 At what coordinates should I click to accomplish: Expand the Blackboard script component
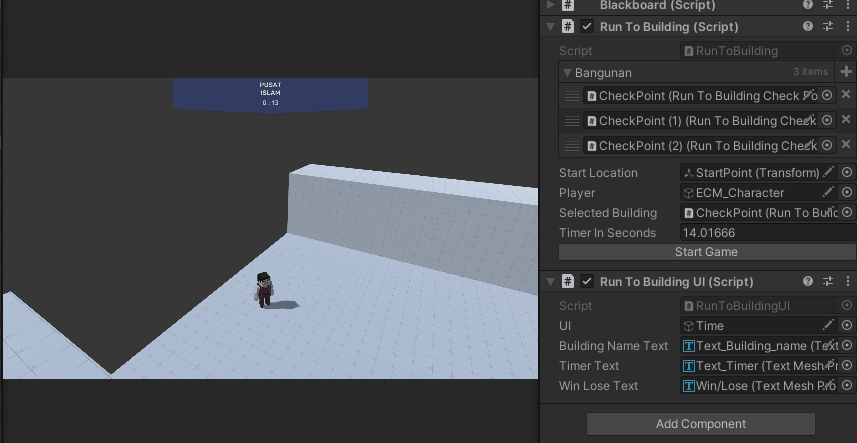point(550,5)
